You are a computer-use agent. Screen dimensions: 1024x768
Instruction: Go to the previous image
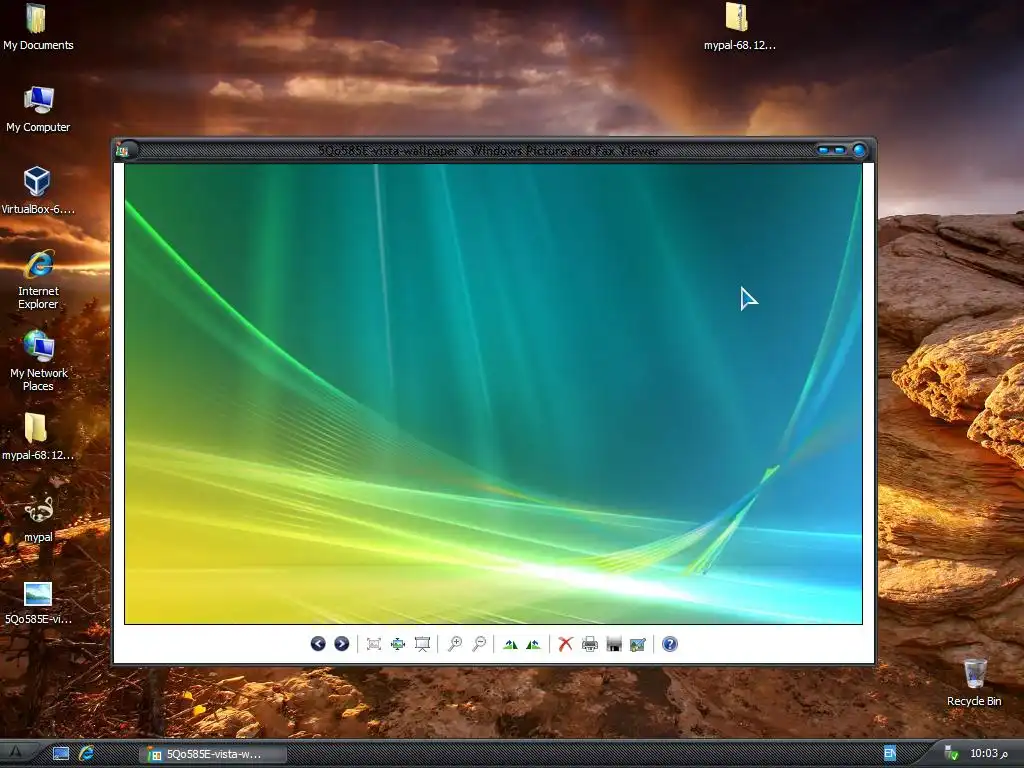tap(318, 644)
